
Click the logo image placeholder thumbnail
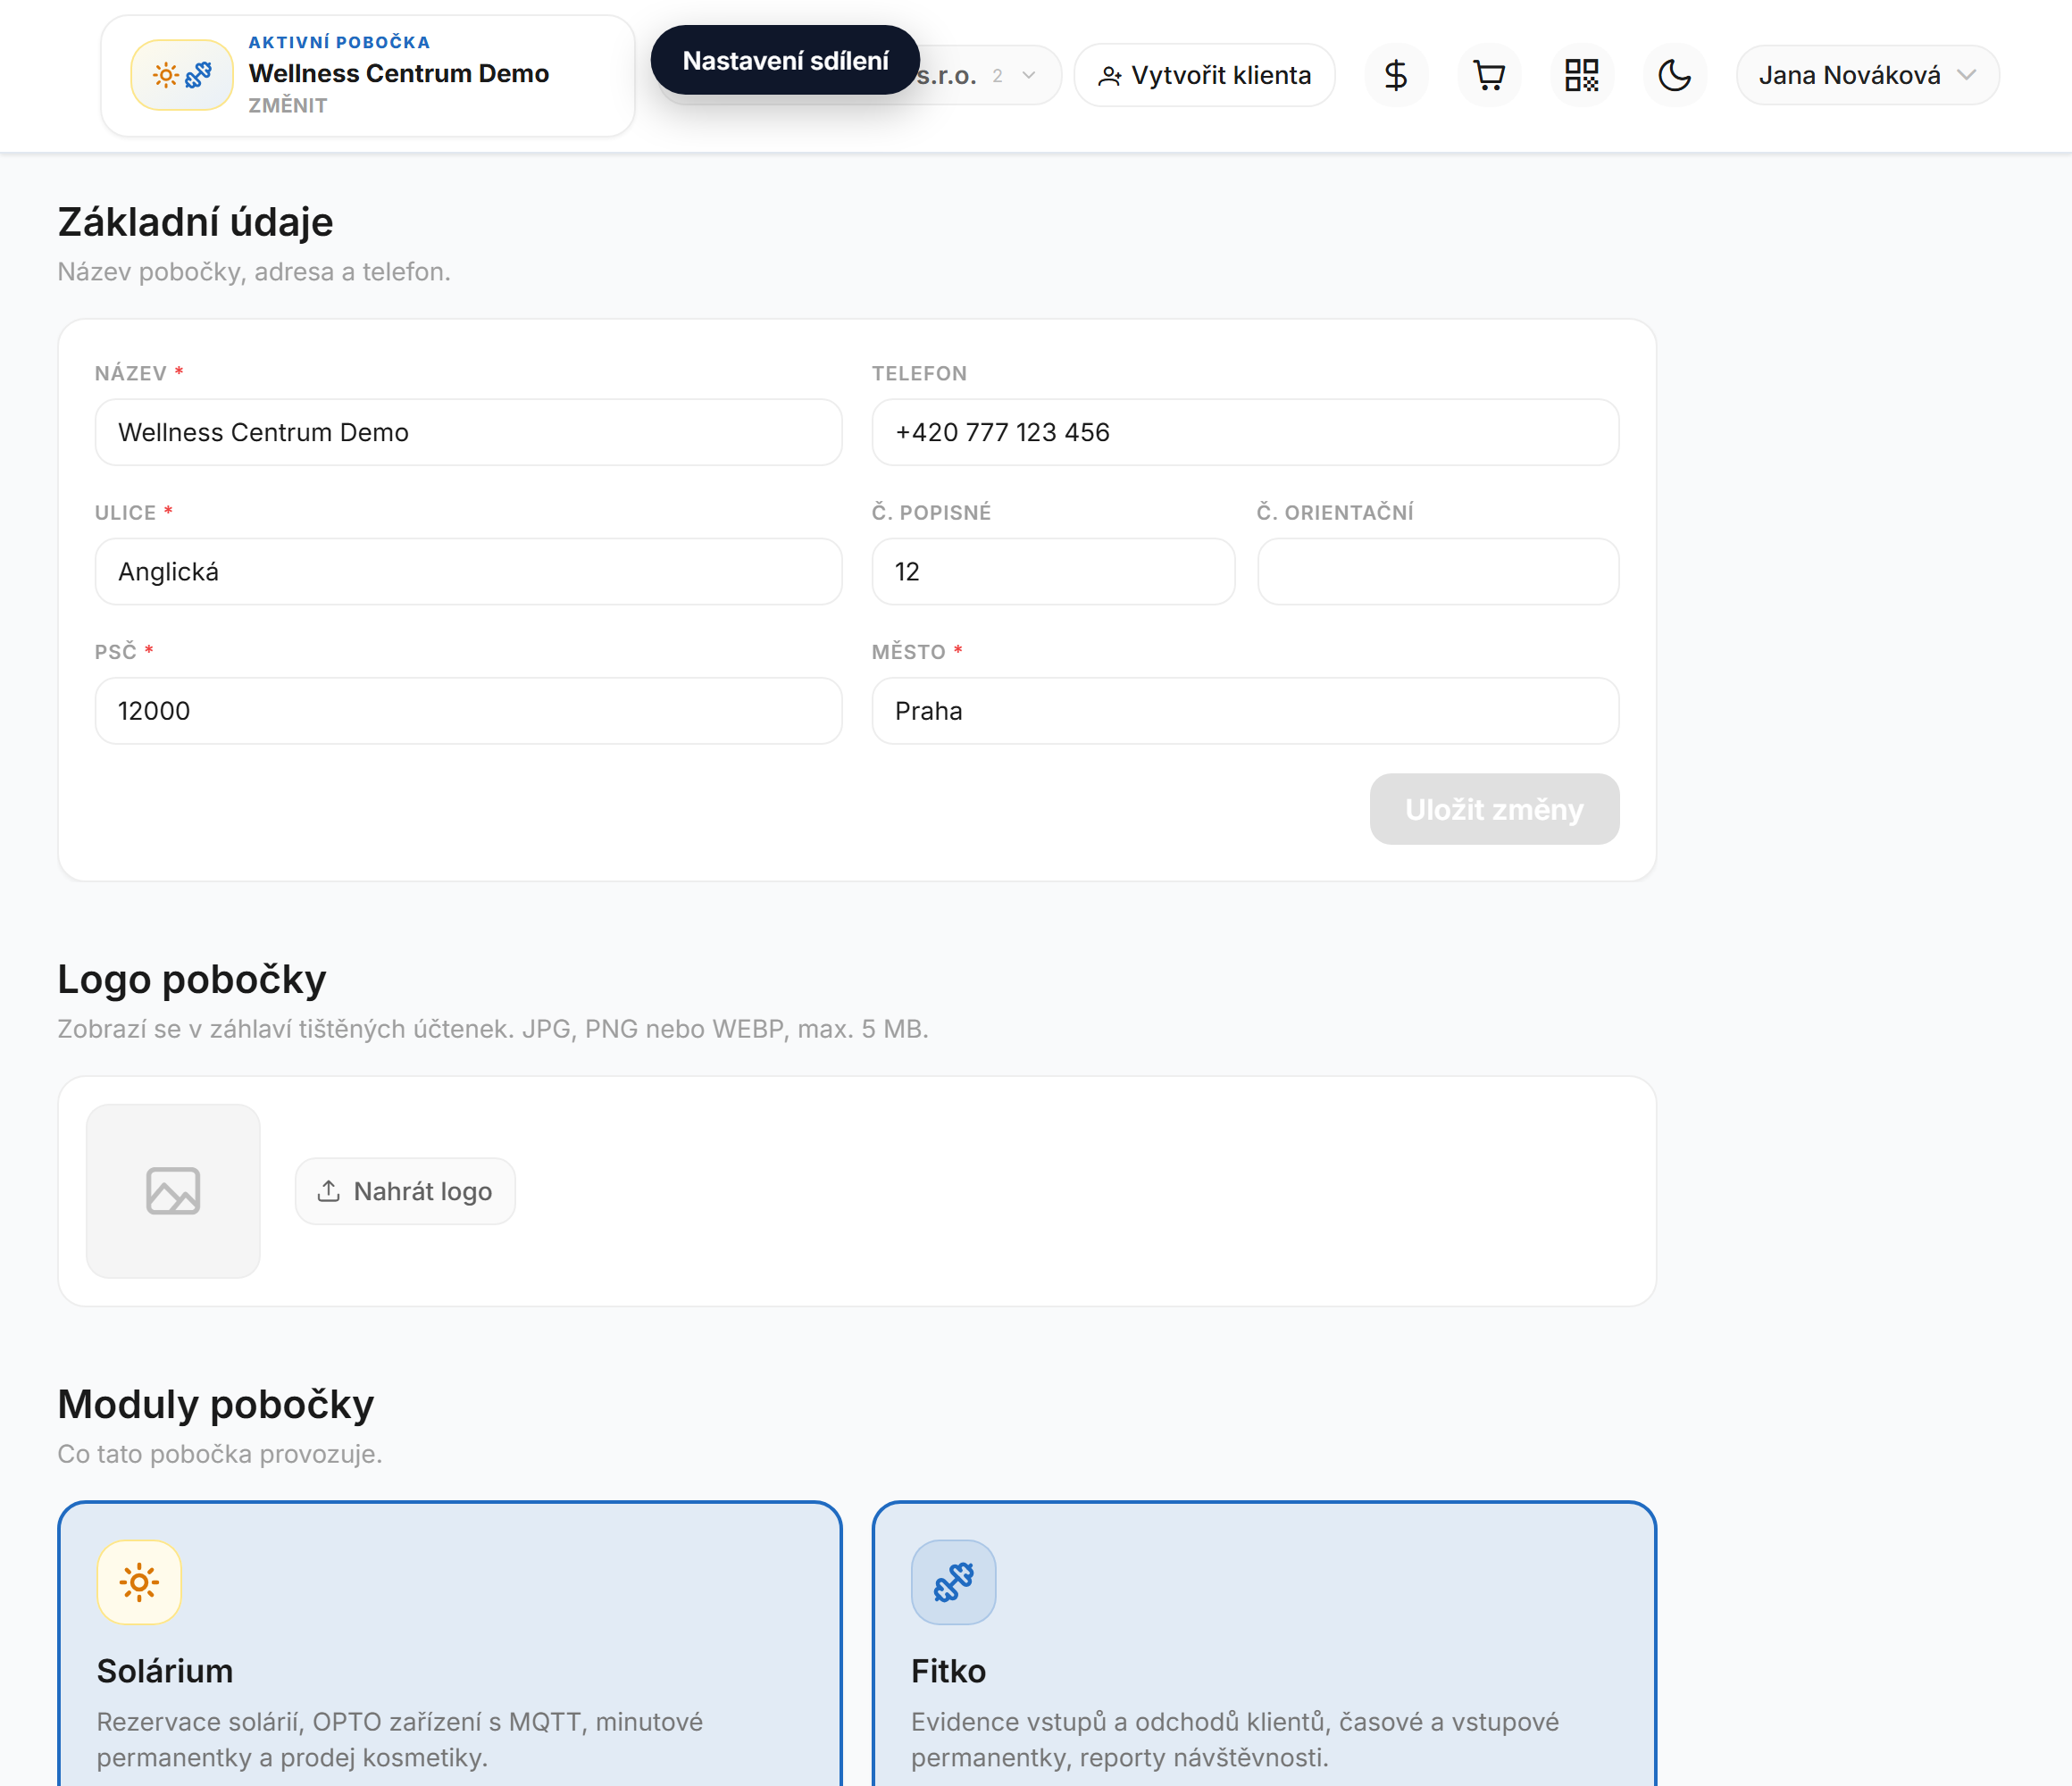click(x=173, y=1191)
